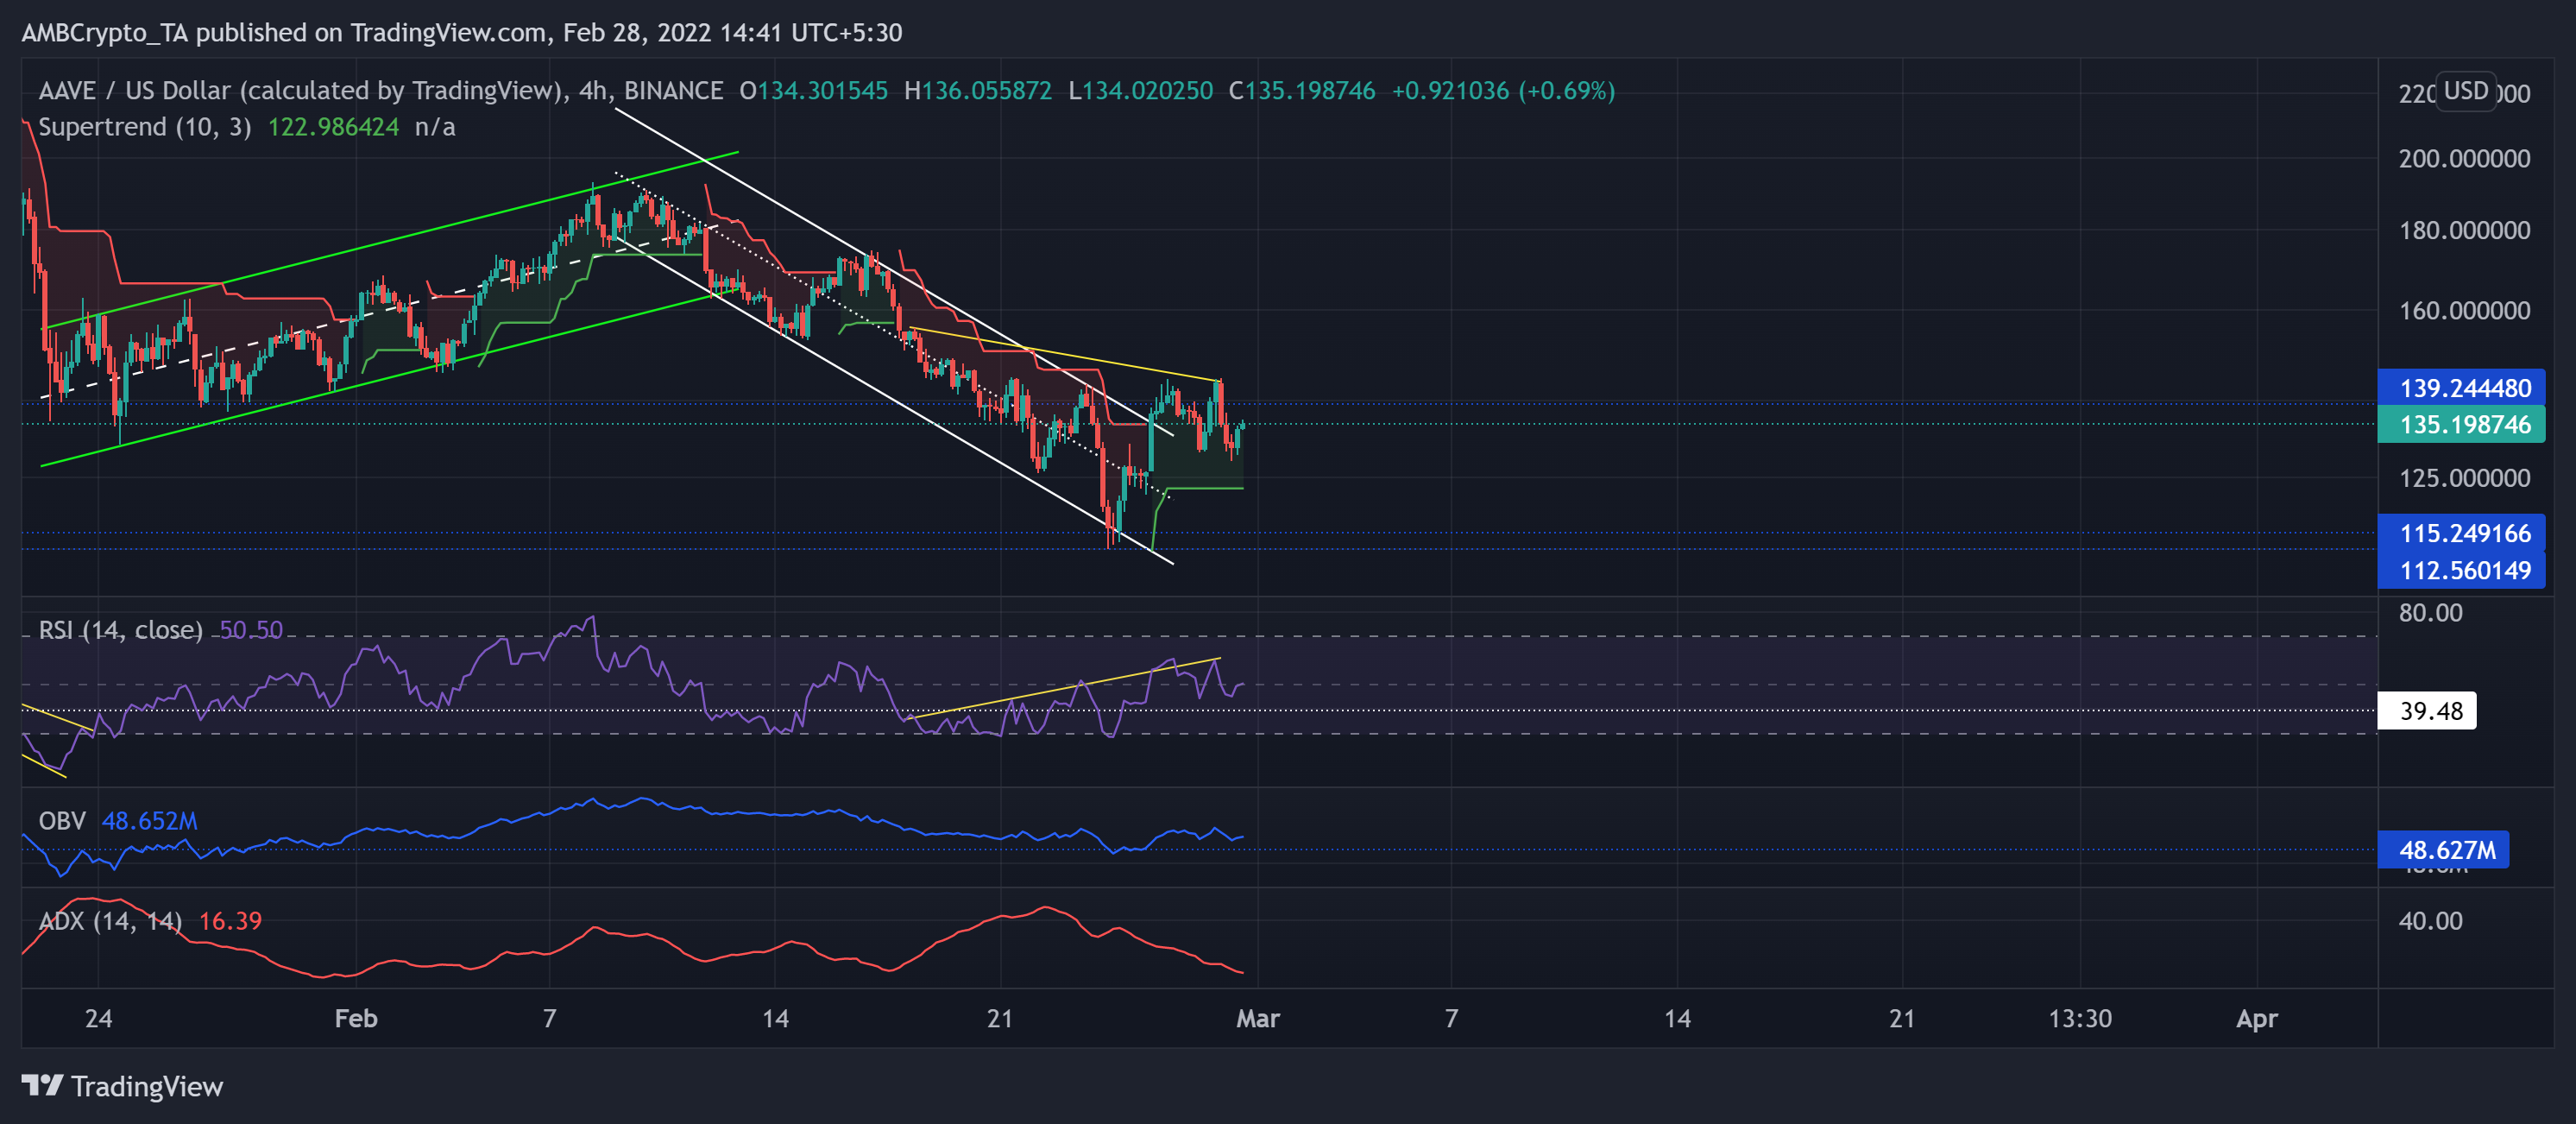Image resolution: width=2576 pixels, height=1124 pixels.
Task: Select the current price tag 135.198746
Action: coord(2464,425)
